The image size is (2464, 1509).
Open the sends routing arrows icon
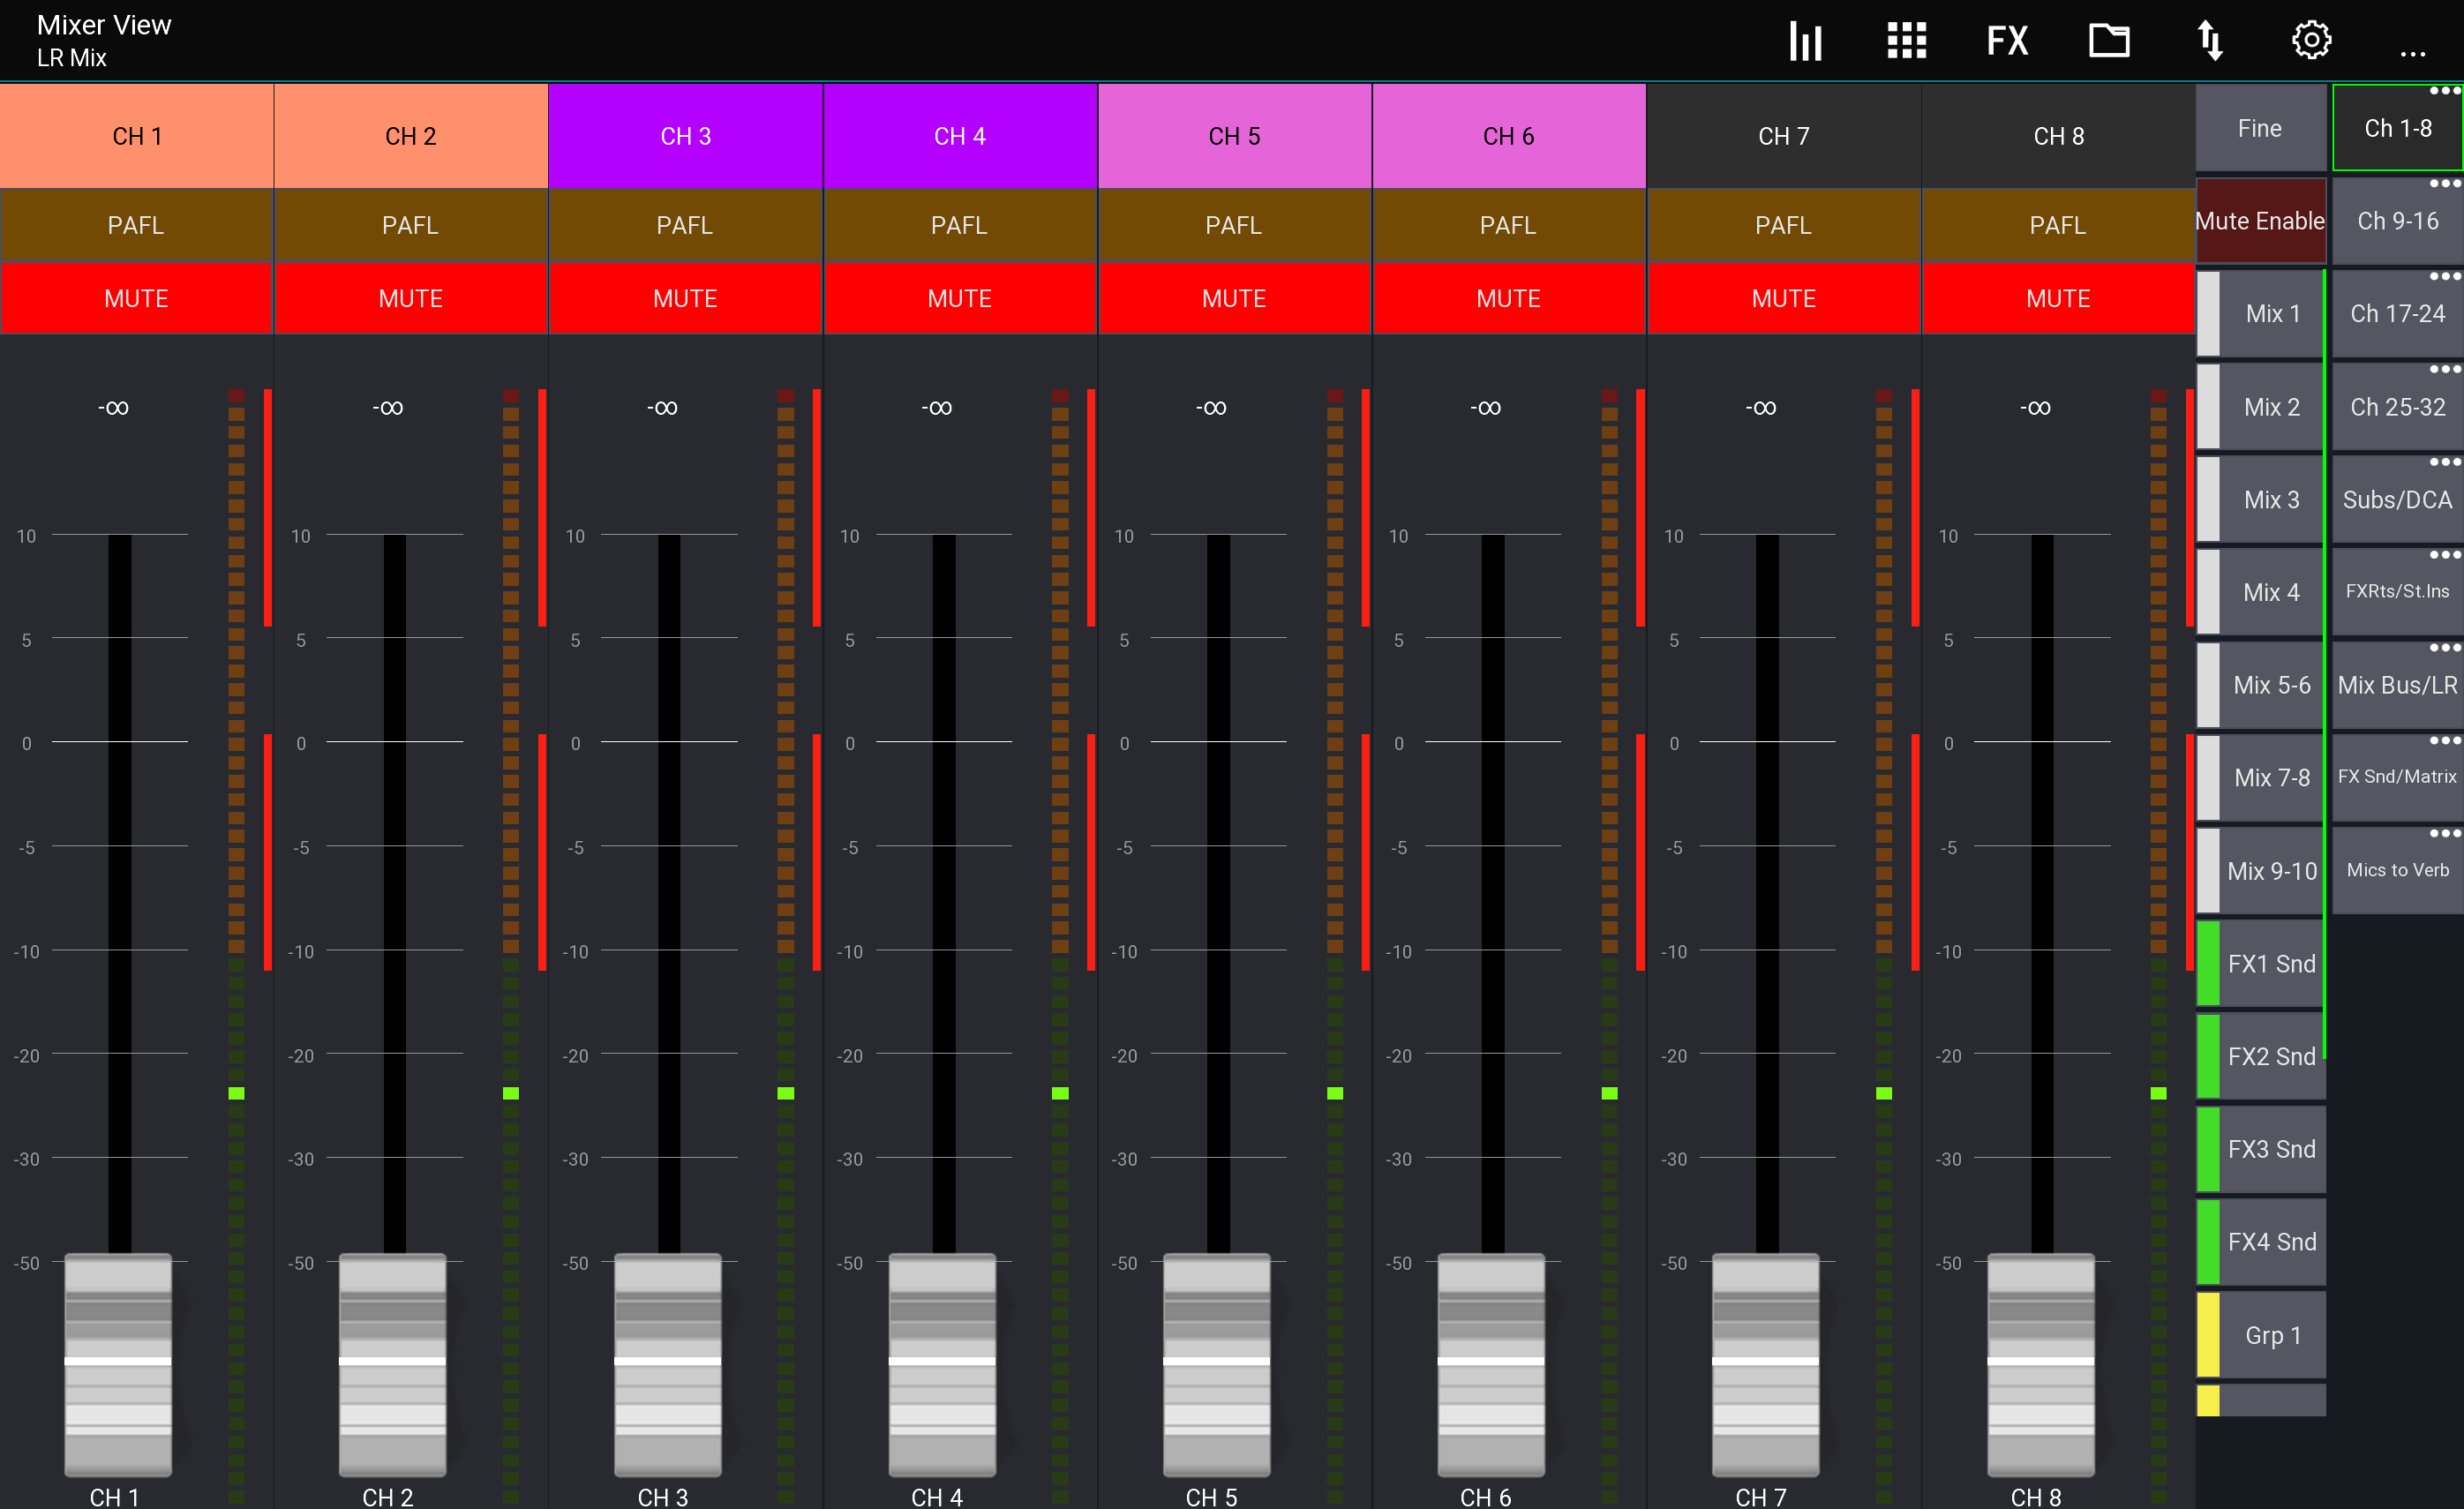pos(2210,41)
